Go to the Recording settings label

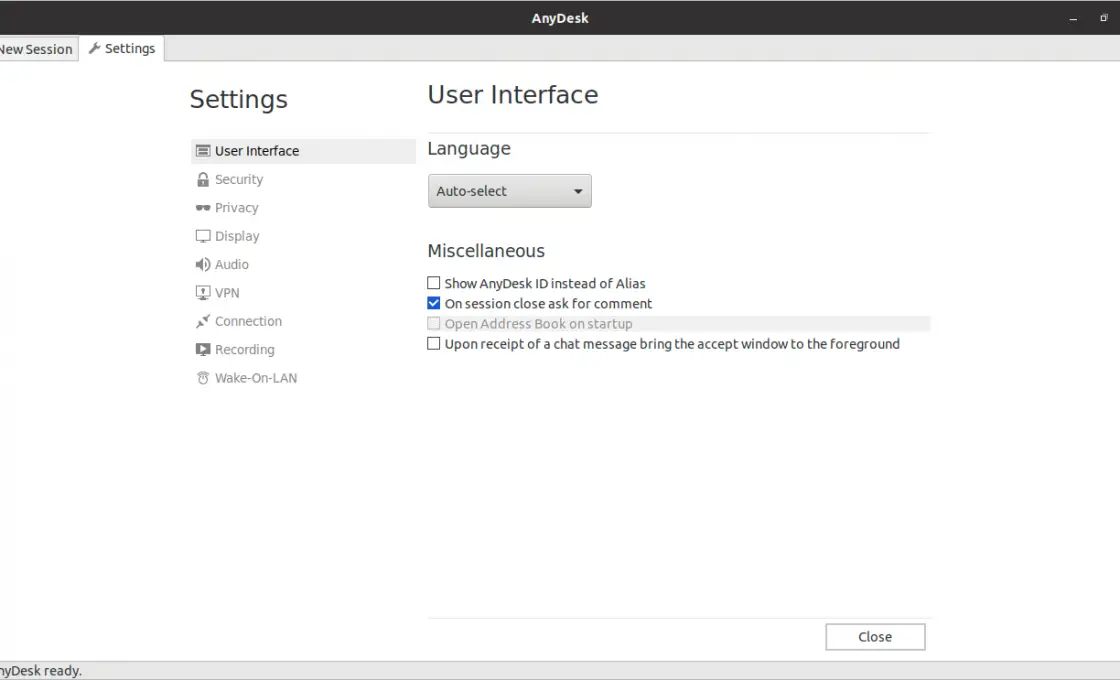click(244, 349)
